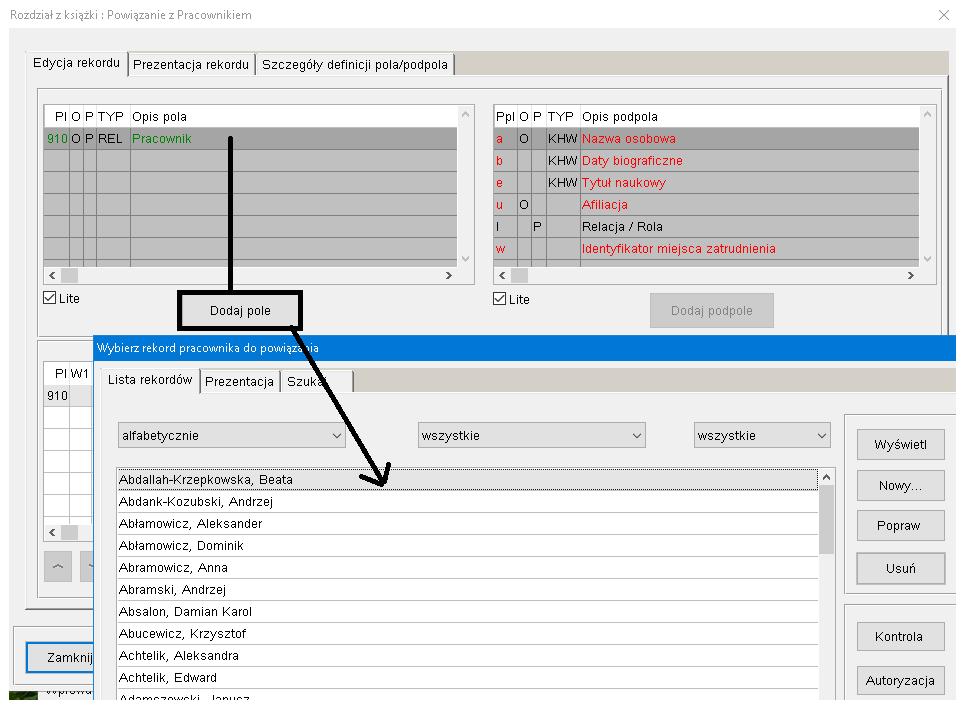Click the Kontrola button
Image resolution: width=968 pixels, height=716 pixels.
(x=901, y=637)
